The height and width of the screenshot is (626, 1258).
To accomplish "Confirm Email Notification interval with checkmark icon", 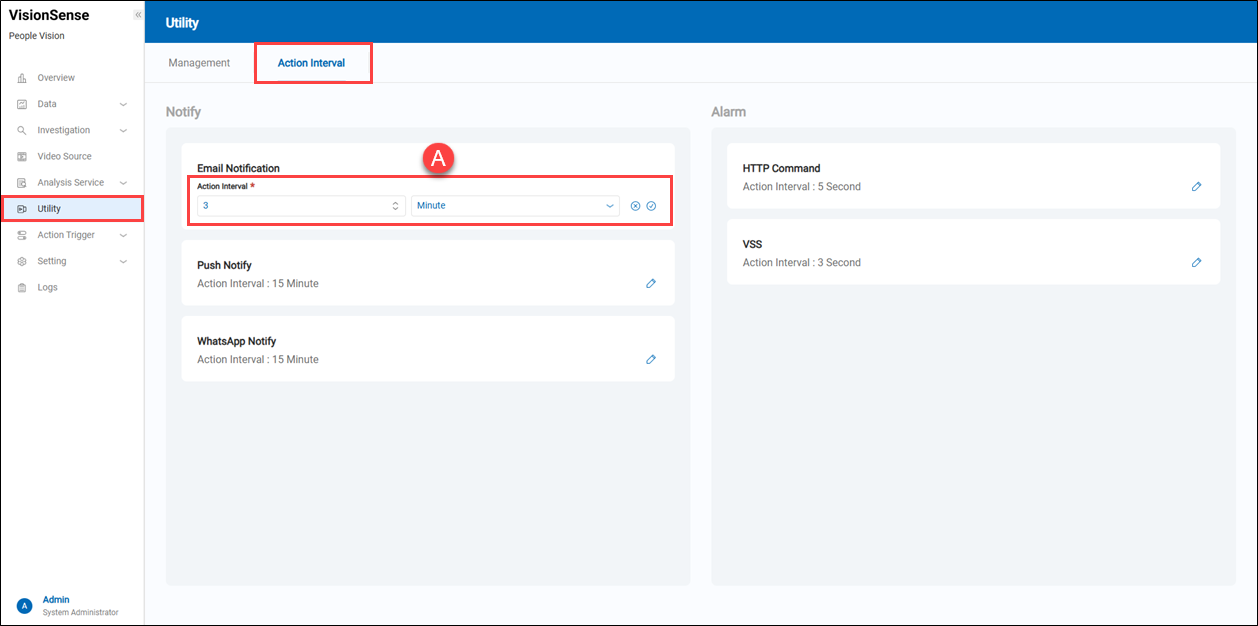I will pyautogui.click(x=651, y=206).
